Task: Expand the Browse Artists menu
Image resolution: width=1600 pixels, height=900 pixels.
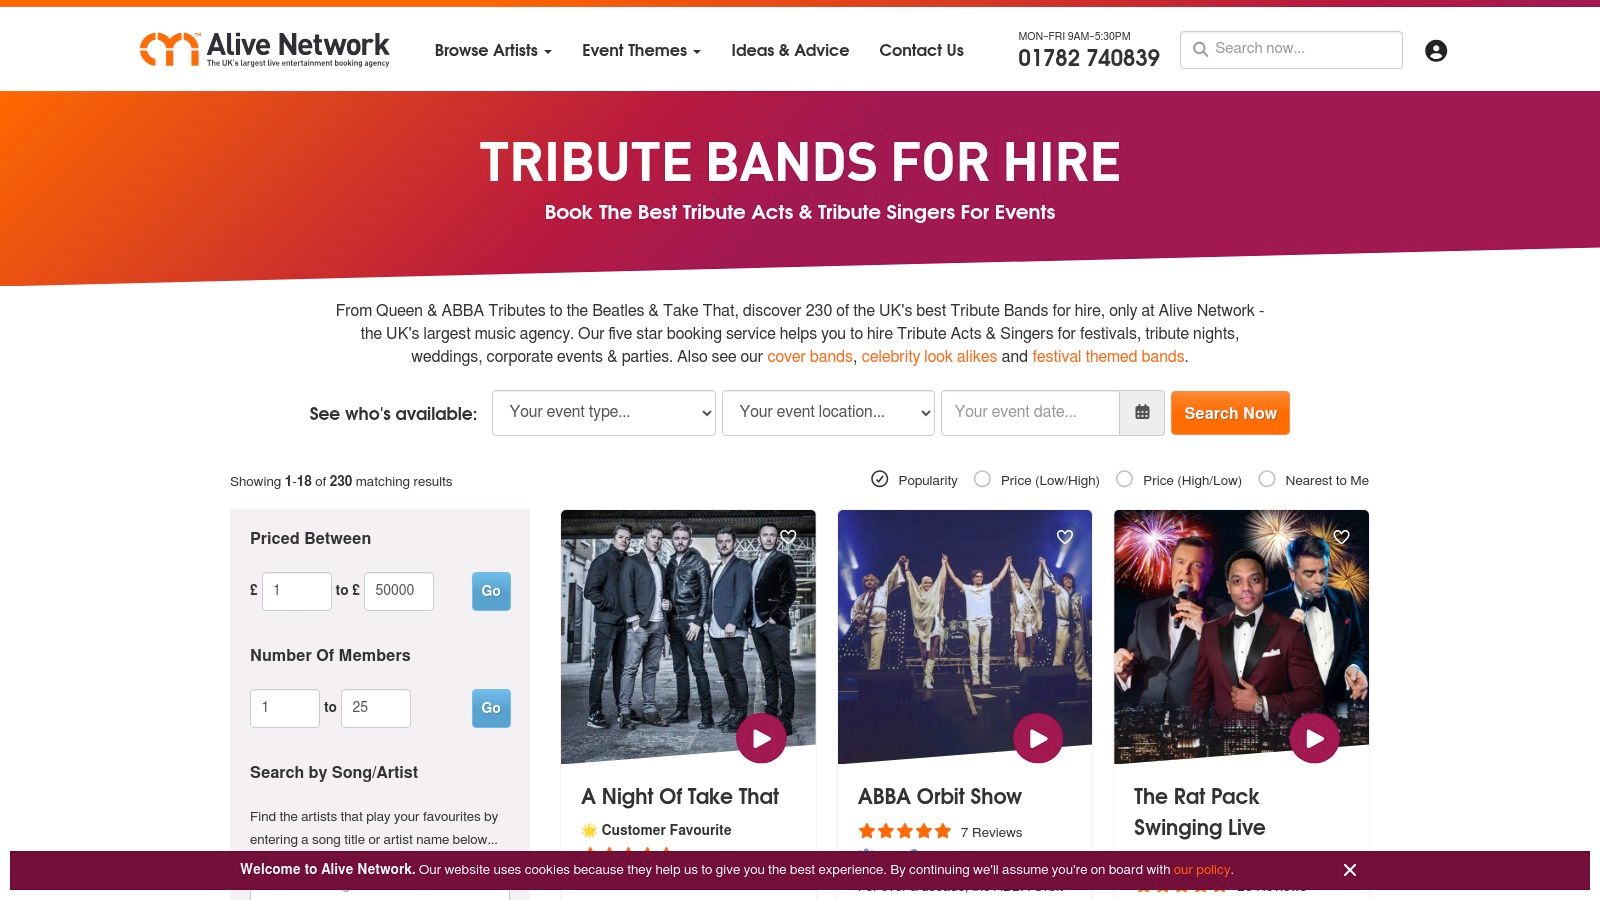Action: (x=493, y=50)
